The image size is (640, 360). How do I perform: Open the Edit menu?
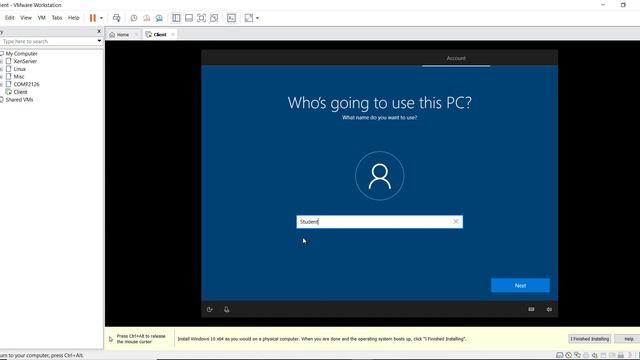coord(9,18)
